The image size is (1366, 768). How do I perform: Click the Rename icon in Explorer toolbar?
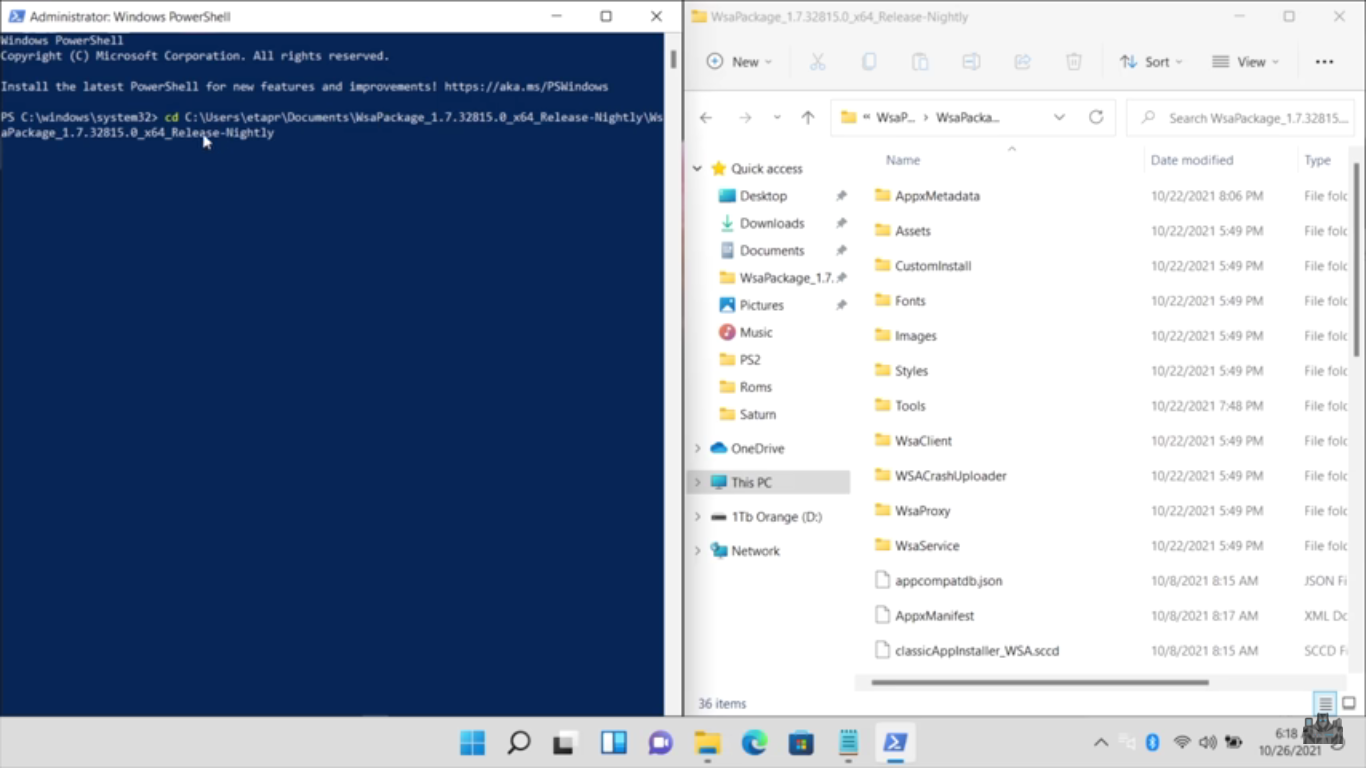971,62
